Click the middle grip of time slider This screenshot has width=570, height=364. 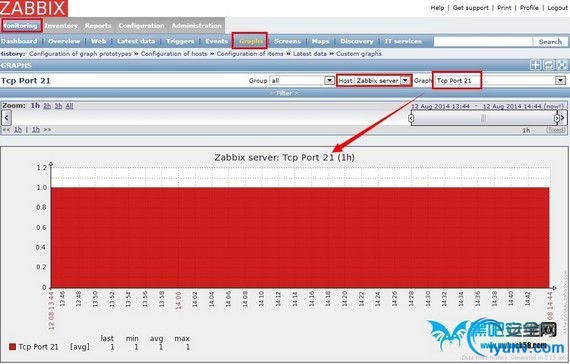483,118
